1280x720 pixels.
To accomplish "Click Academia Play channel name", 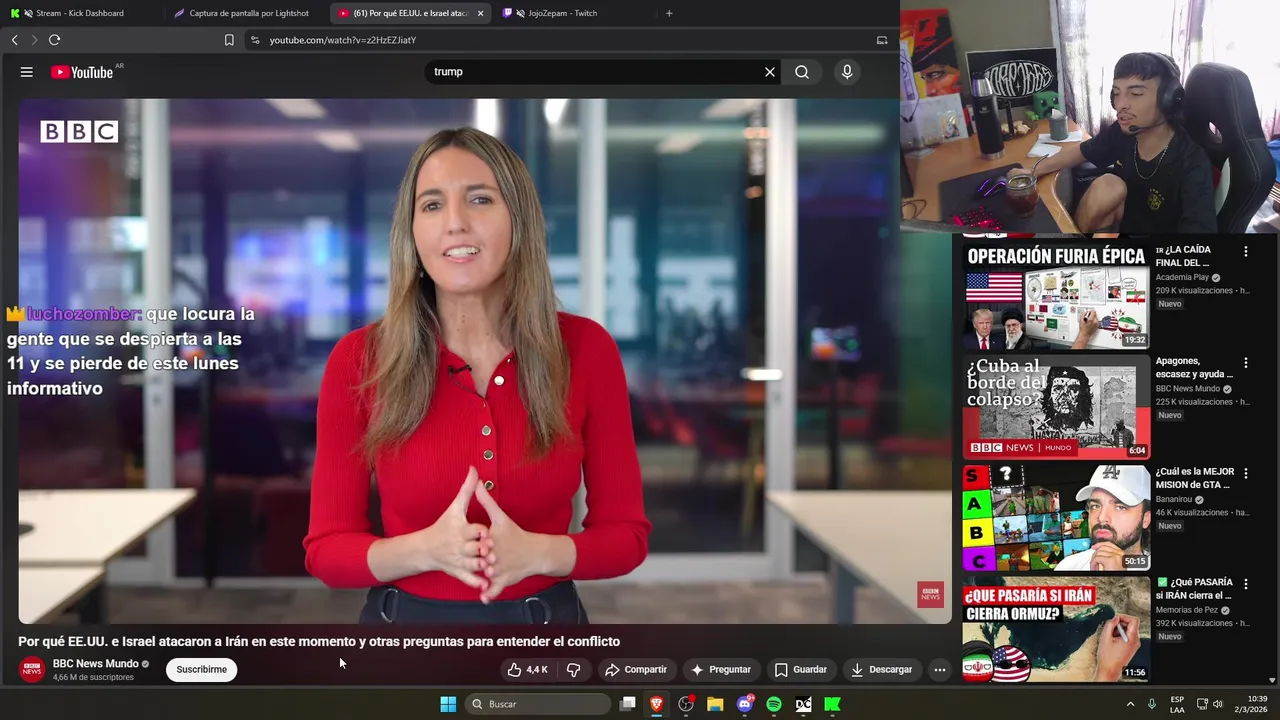I will (1182, 277).
